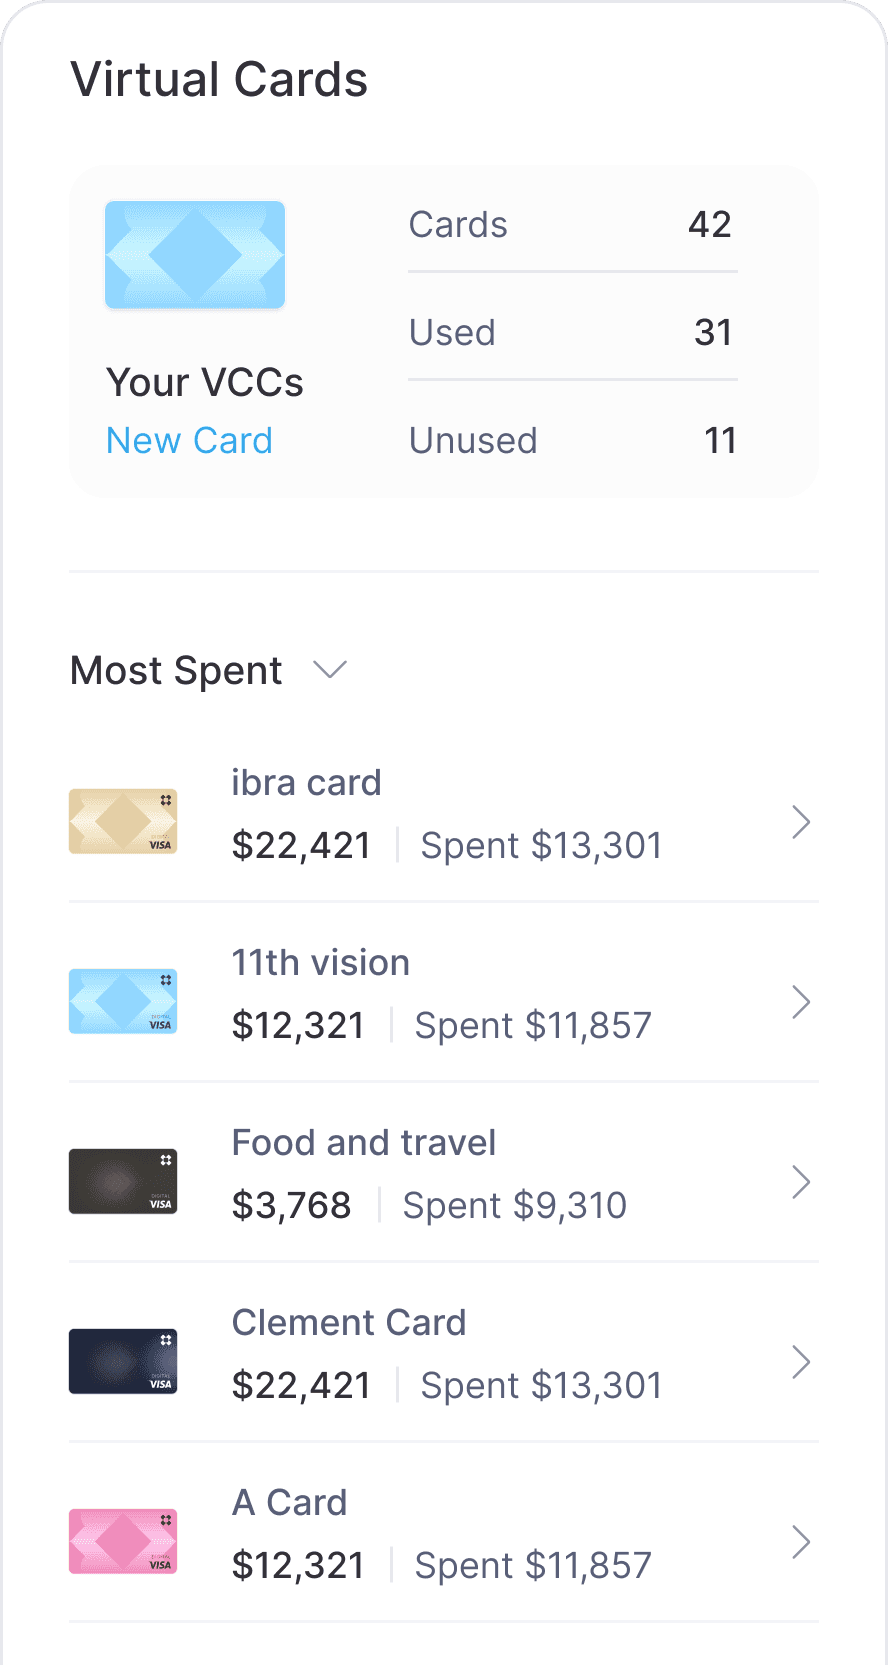Select the Clement Card title
The image size is (888, 1665).
(349, 1323)
